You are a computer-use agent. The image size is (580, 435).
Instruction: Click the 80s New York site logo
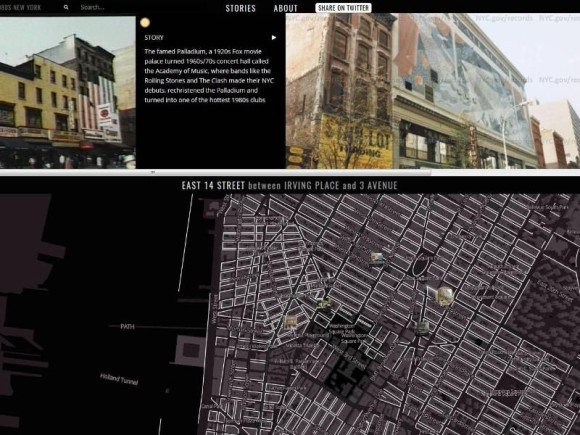click(21, 7)
